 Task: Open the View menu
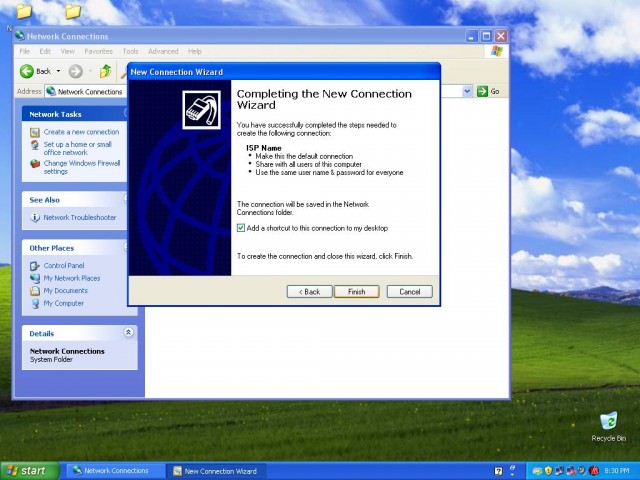(68, 51)
